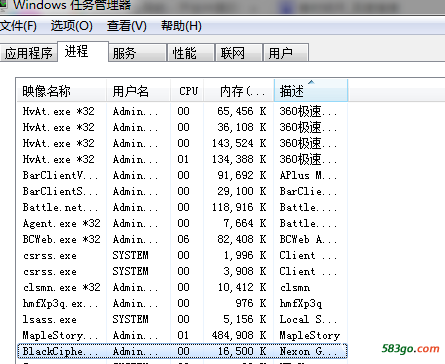Select the Battle.net... process row
The height and width of the screenshot is (364, 445).
[x=182, y=207]
